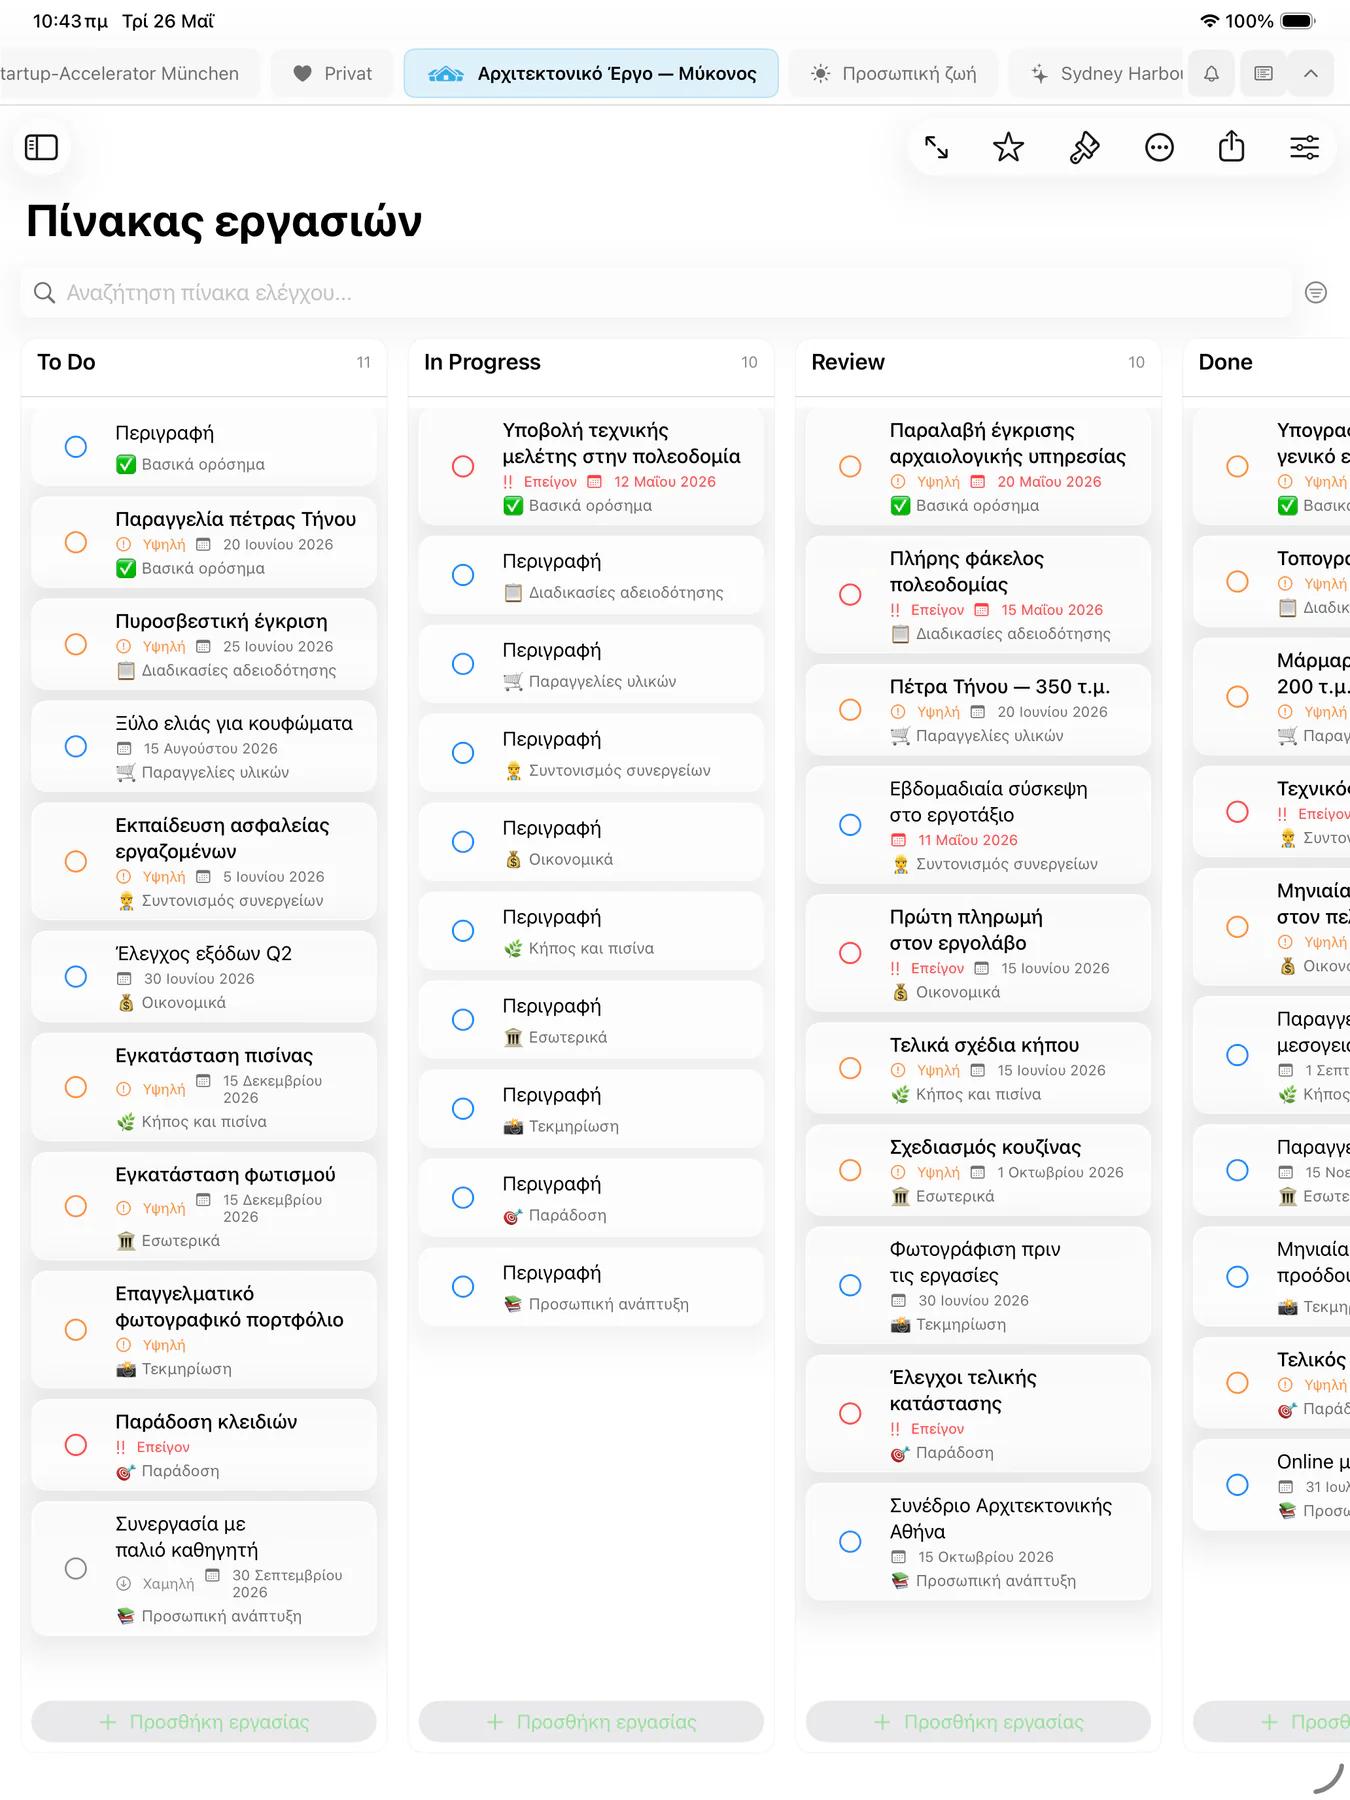Toggle the sidebar panel icon
1350x1800 pixels.
coord(41,148)
